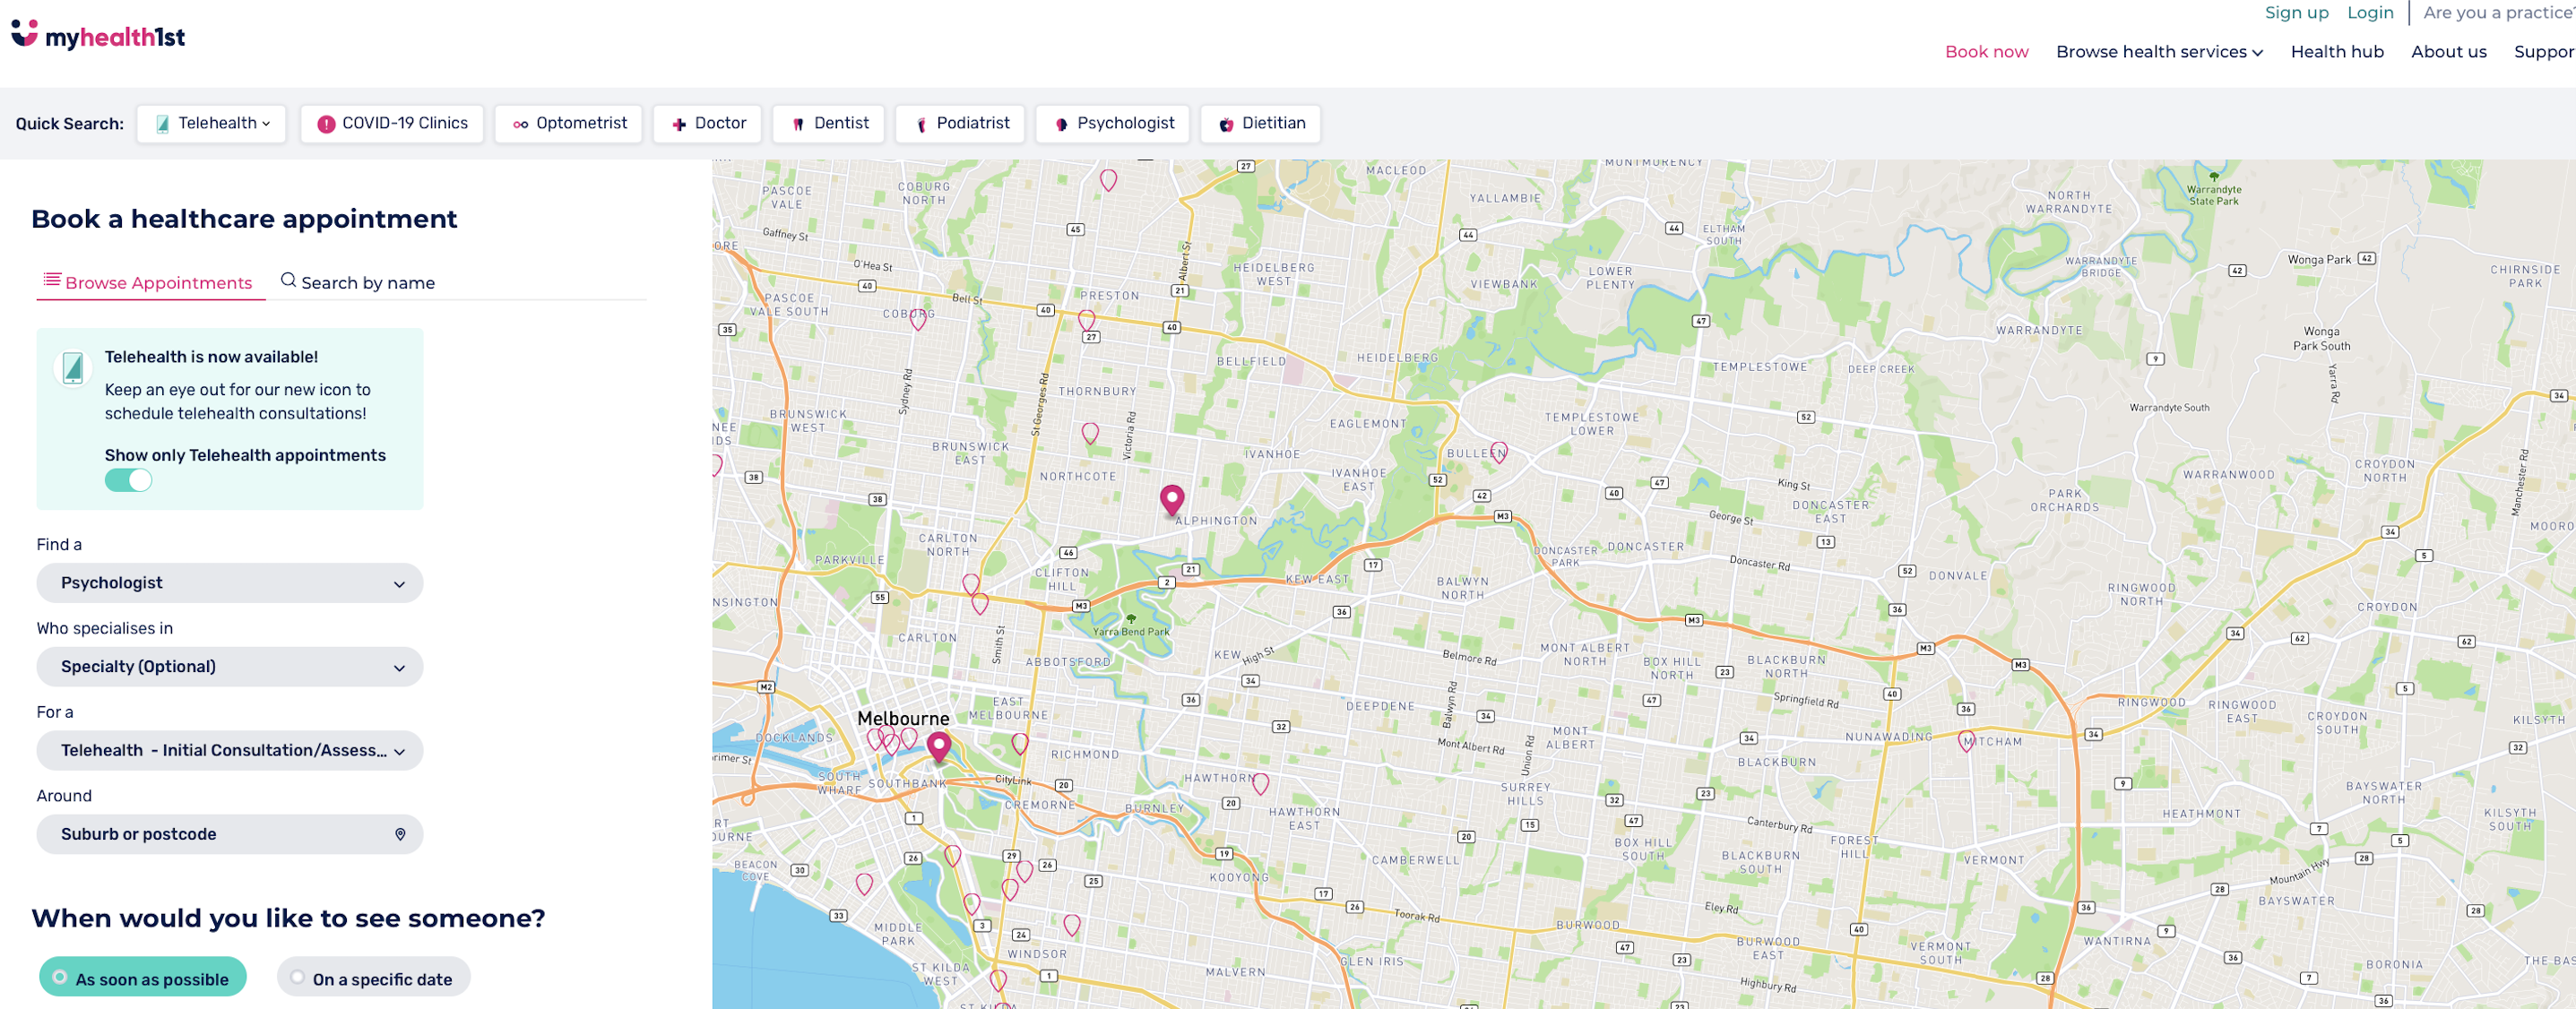
Task: Open the Psychologist practitioner dropdown
Action: [x=230, y=583]
